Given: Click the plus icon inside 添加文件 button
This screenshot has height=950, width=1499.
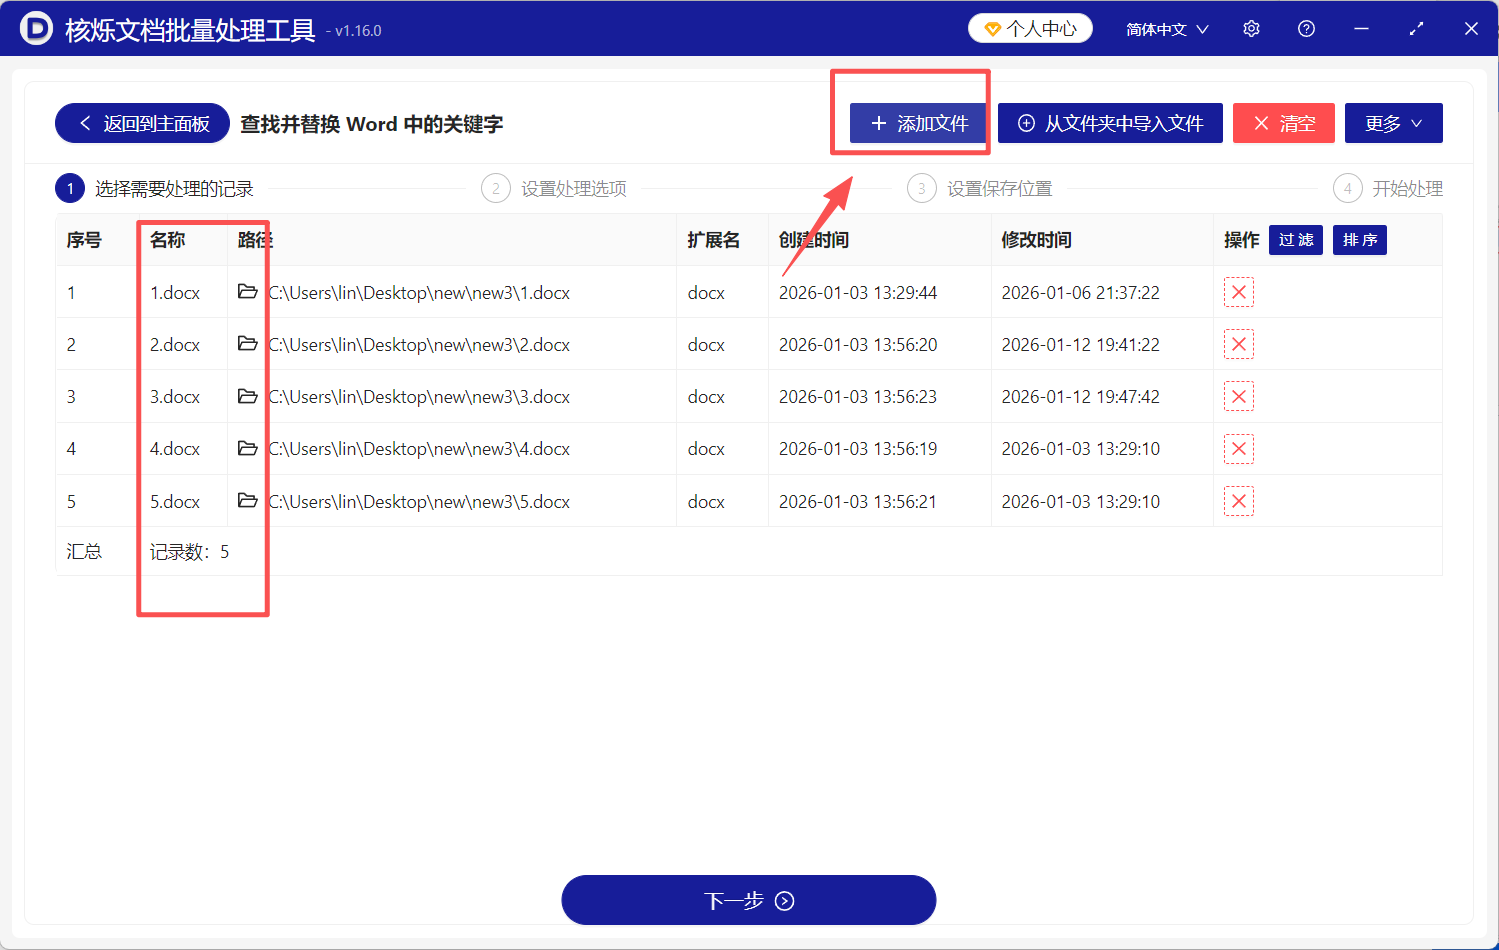Looking at the screenshot, I should click(x=880, y=123).
